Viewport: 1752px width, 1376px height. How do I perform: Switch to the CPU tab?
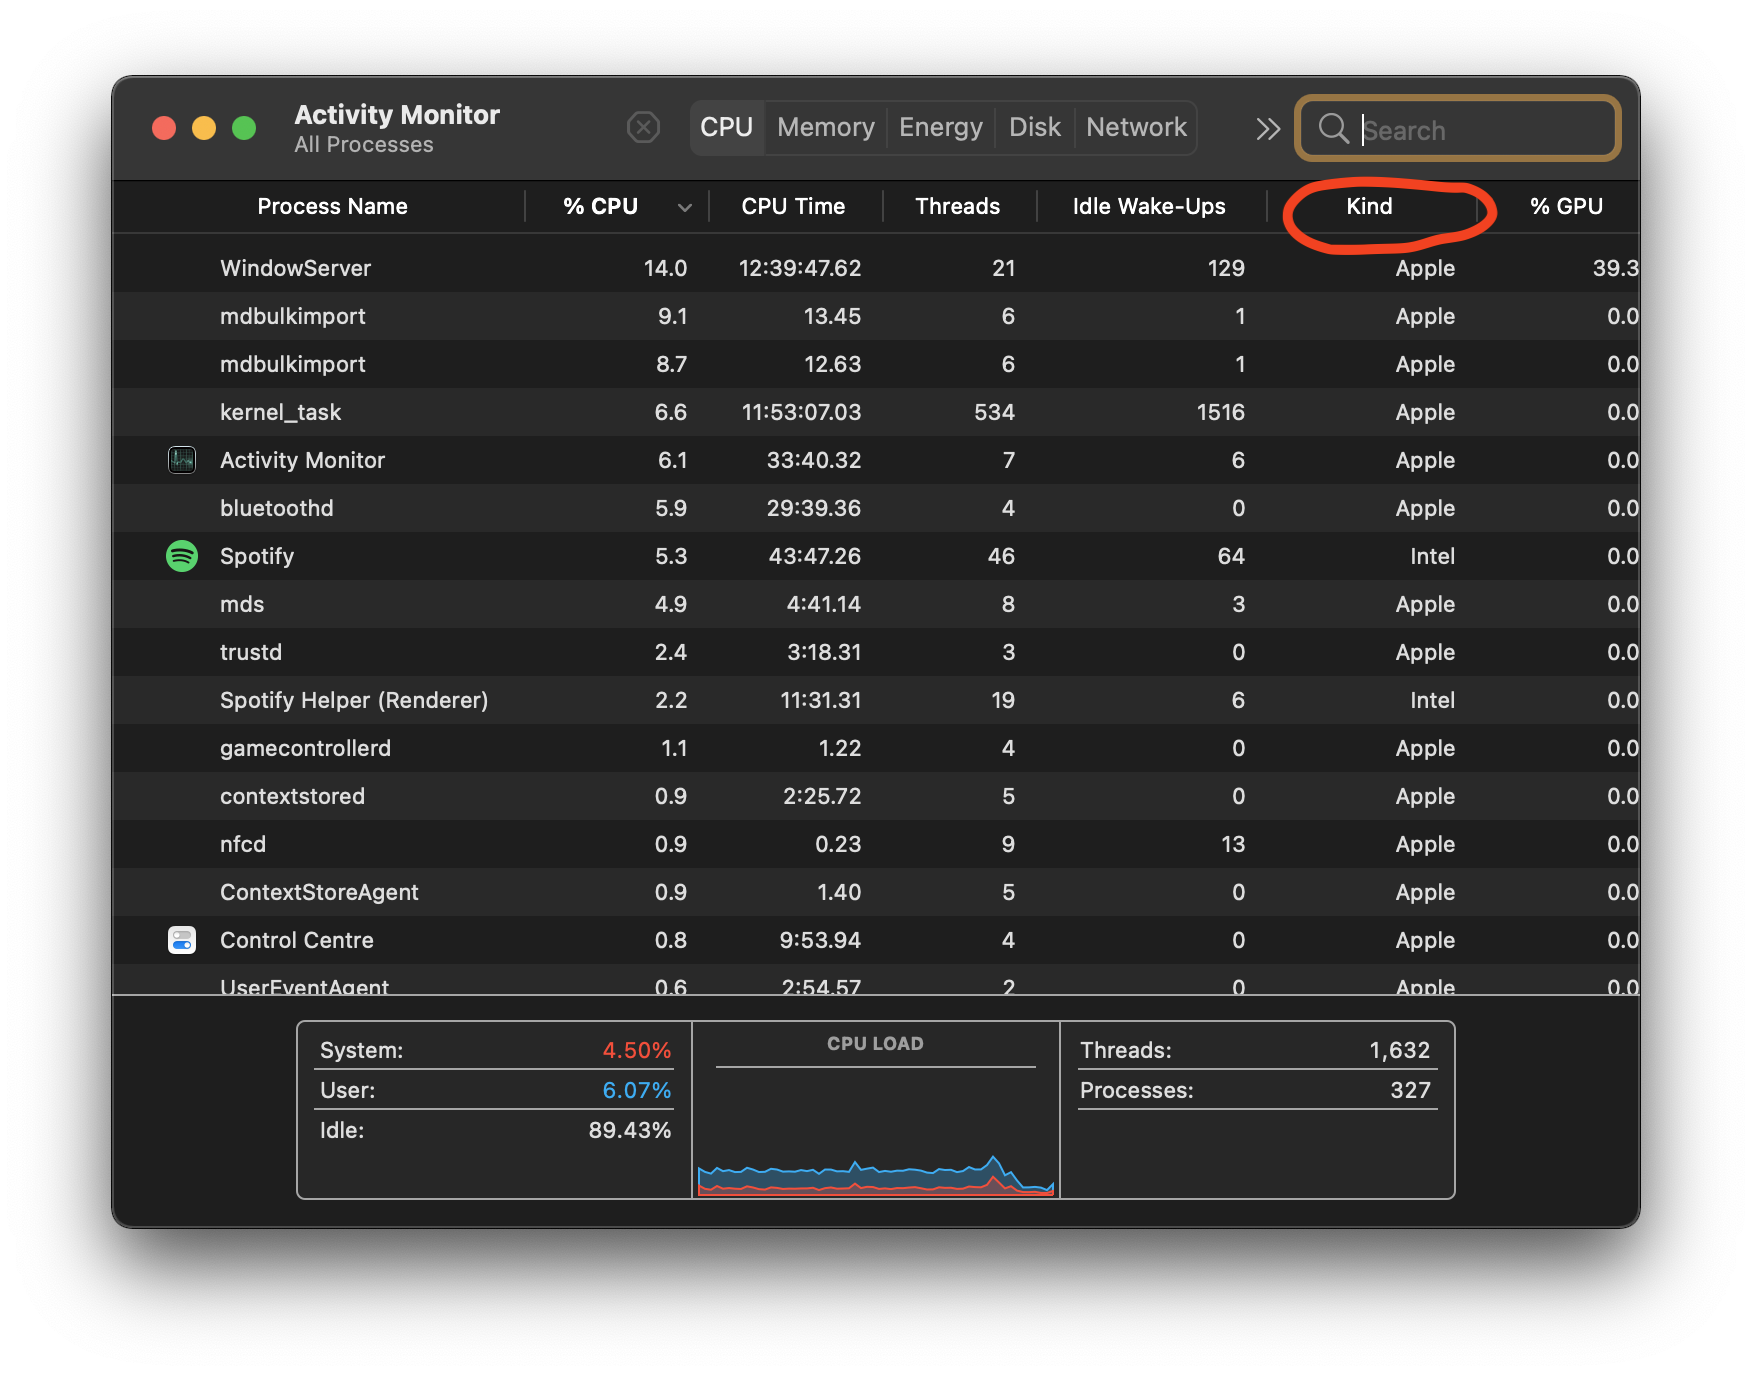point(726,128)
